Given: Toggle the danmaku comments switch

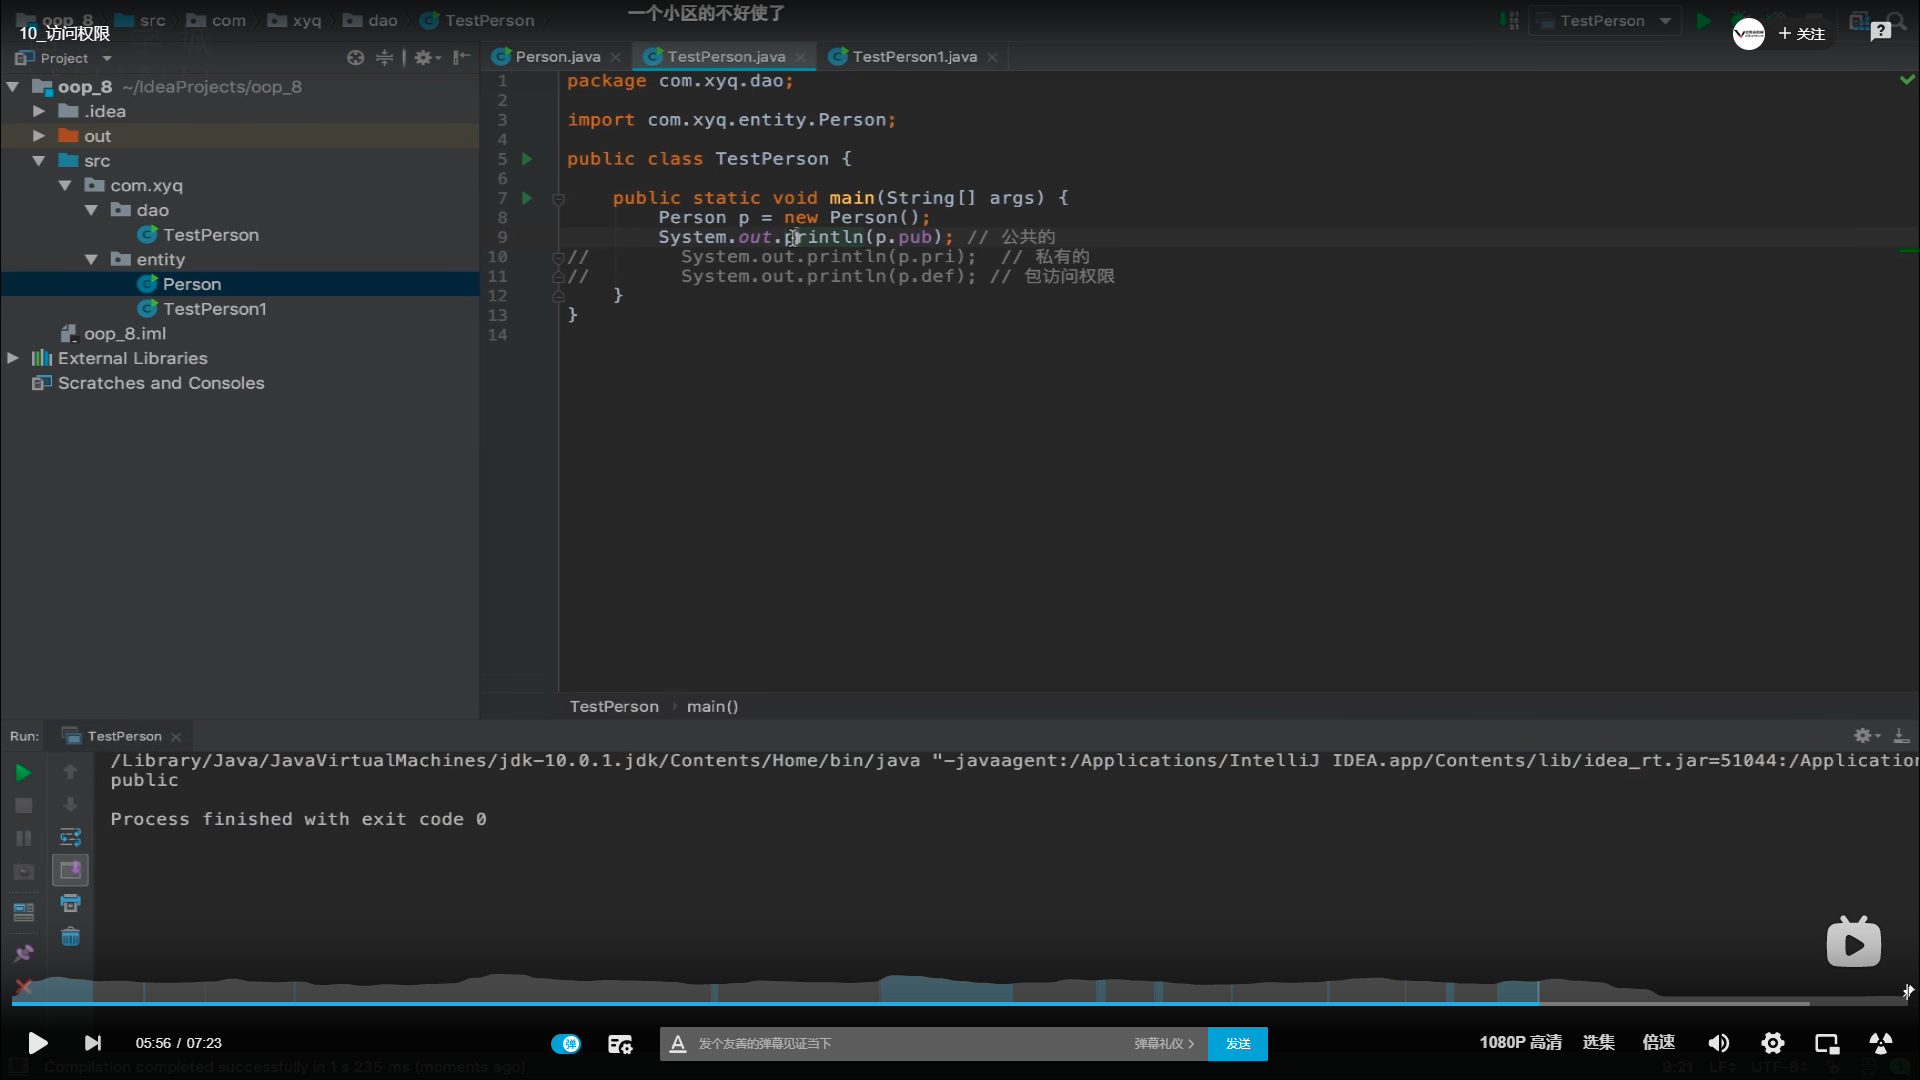Looking at the screenshot, I should point(565,1043).
